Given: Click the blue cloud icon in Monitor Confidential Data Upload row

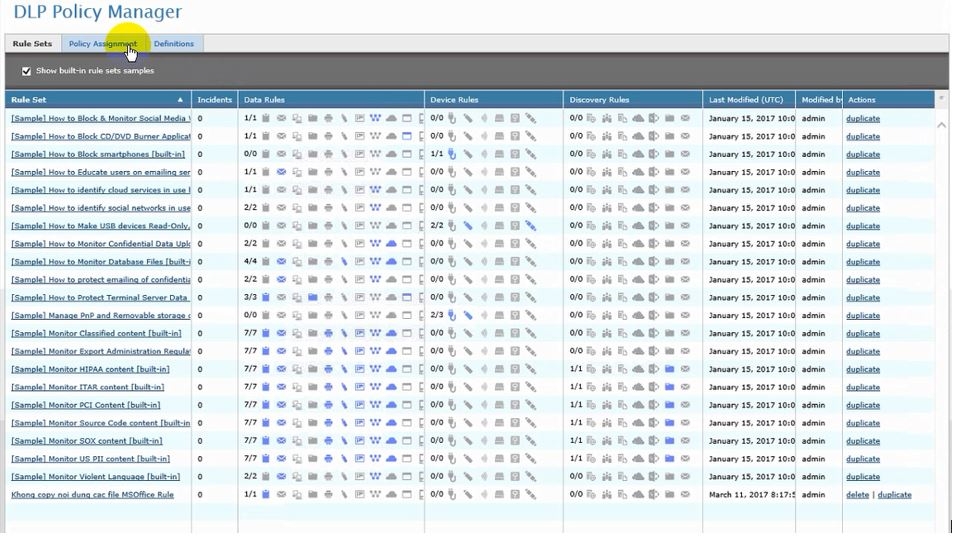Looking at the screenshot, I should tap(391, 244).
